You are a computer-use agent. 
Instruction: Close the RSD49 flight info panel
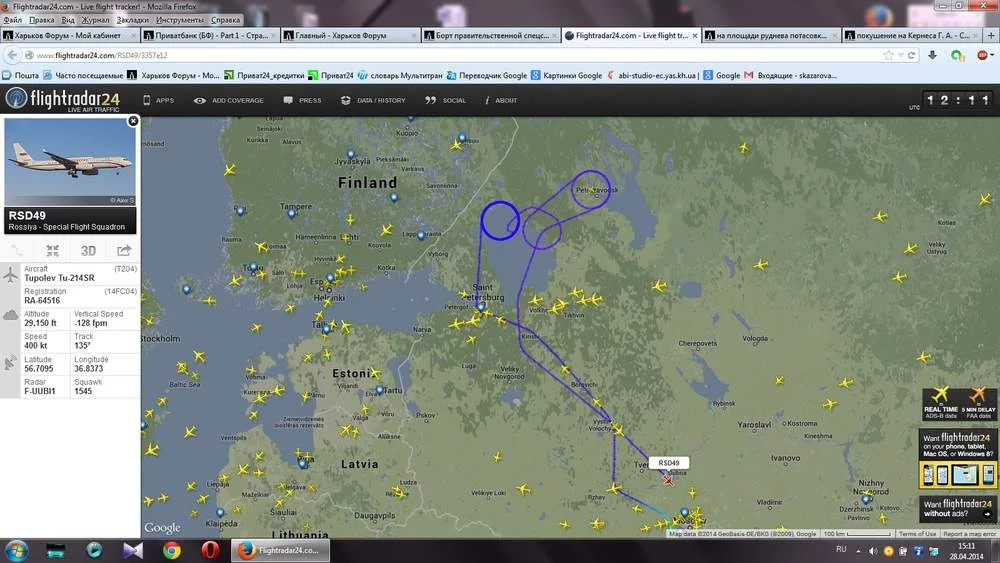tap(133, 121)
